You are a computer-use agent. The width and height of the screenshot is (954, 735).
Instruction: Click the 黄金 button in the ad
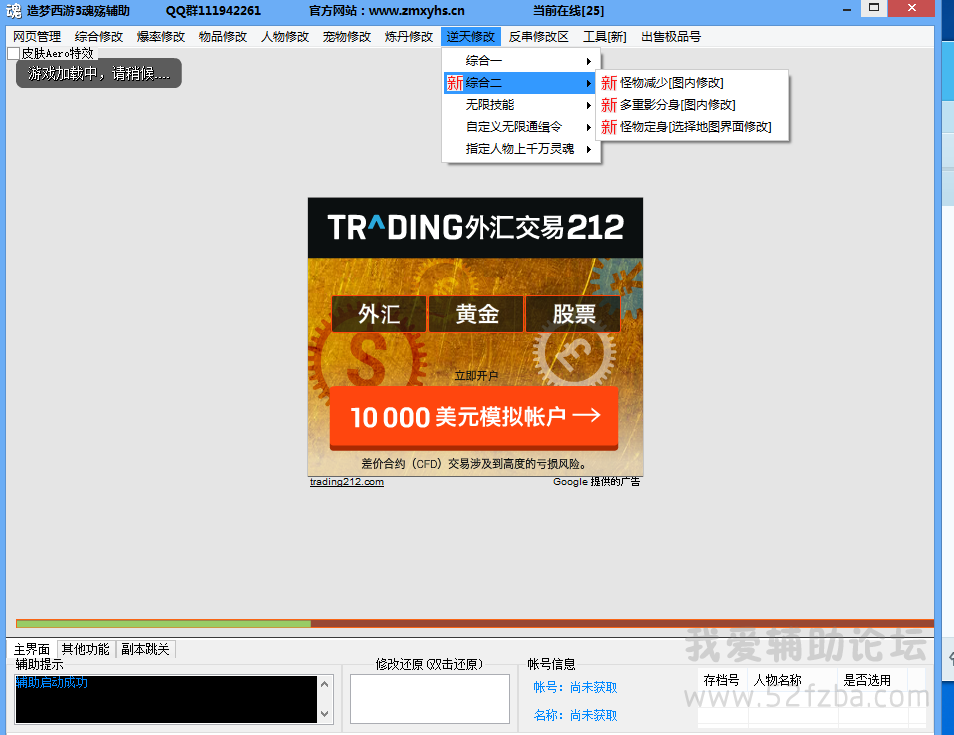(x=476, y=314)
